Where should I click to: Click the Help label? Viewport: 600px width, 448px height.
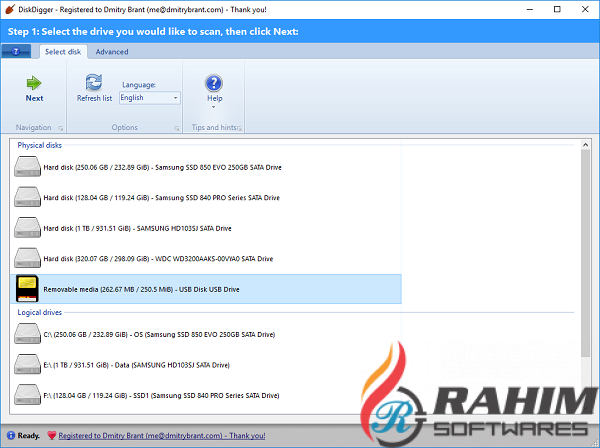pos(215,98)
